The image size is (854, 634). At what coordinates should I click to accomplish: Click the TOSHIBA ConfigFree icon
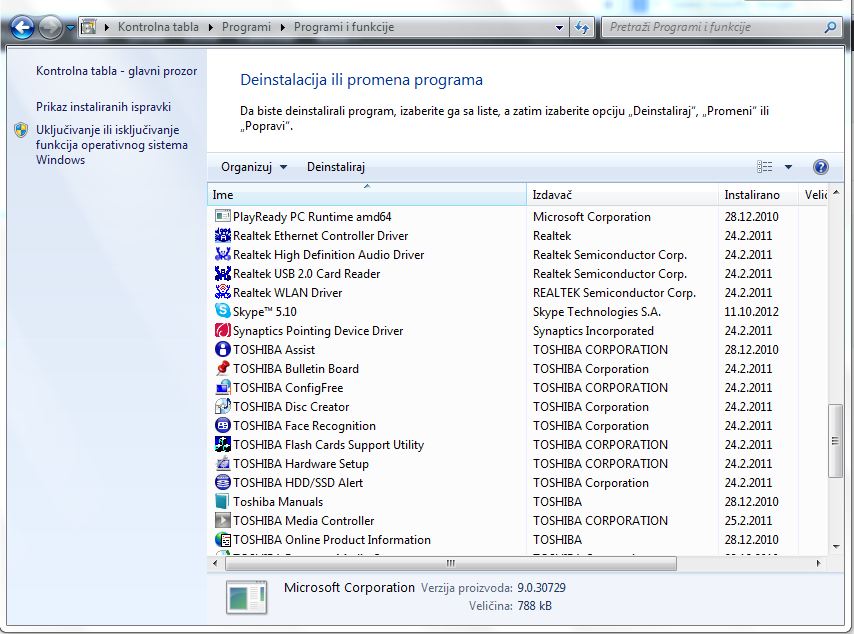(222, 387)
